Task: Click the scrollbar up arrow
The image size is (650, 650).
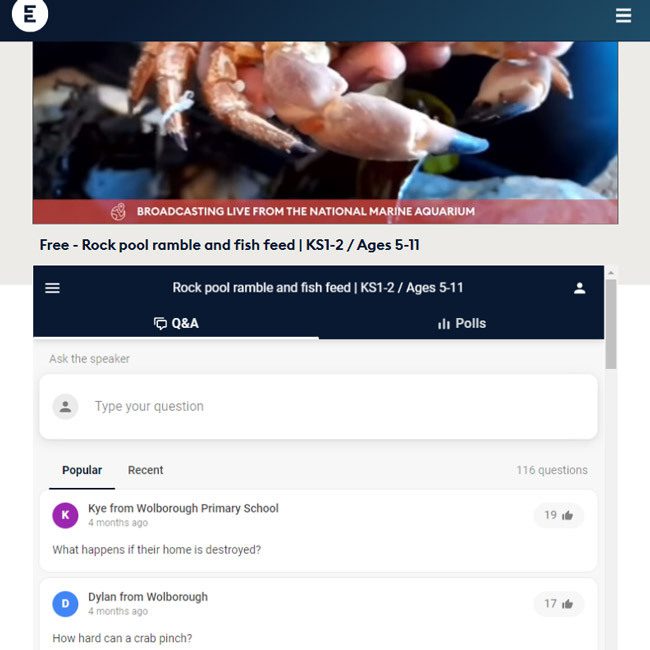Action: pyautogui.click(x=611, y=273)
